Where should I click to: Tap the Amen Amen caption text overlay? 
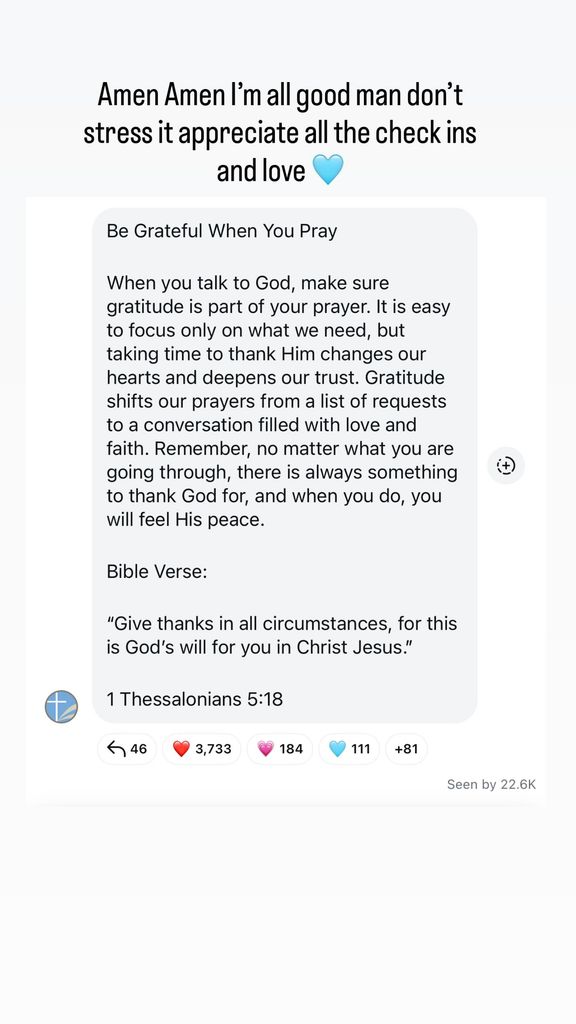click(288, 131)
